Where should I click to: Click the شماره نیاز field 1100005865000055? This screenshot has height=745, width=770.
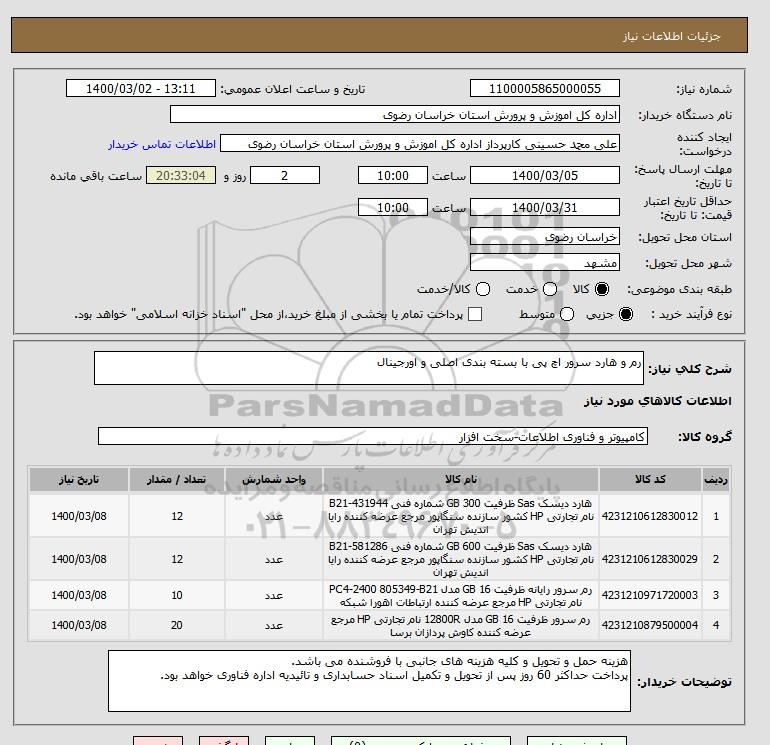tap(545, 88)
